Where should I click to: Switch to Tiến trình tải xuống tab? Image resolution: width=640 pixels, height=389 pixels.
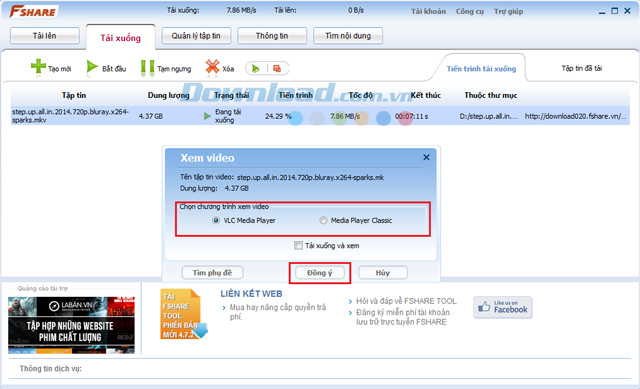[x=481, y=69]
